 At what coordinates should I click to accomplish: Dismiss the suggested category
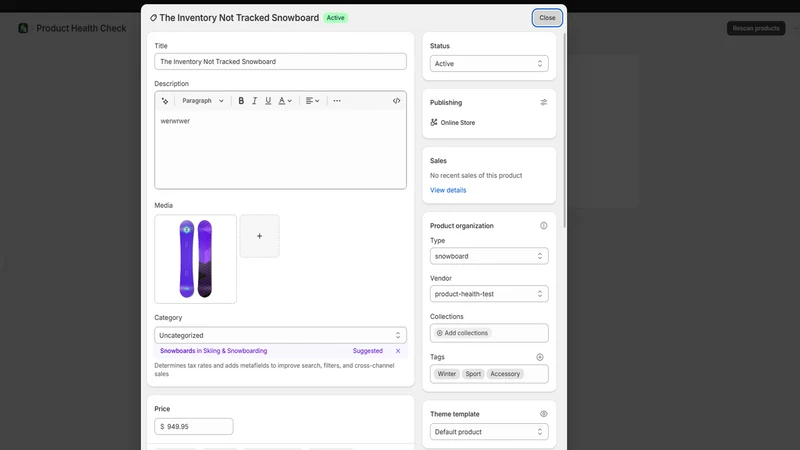click(398, 351)
